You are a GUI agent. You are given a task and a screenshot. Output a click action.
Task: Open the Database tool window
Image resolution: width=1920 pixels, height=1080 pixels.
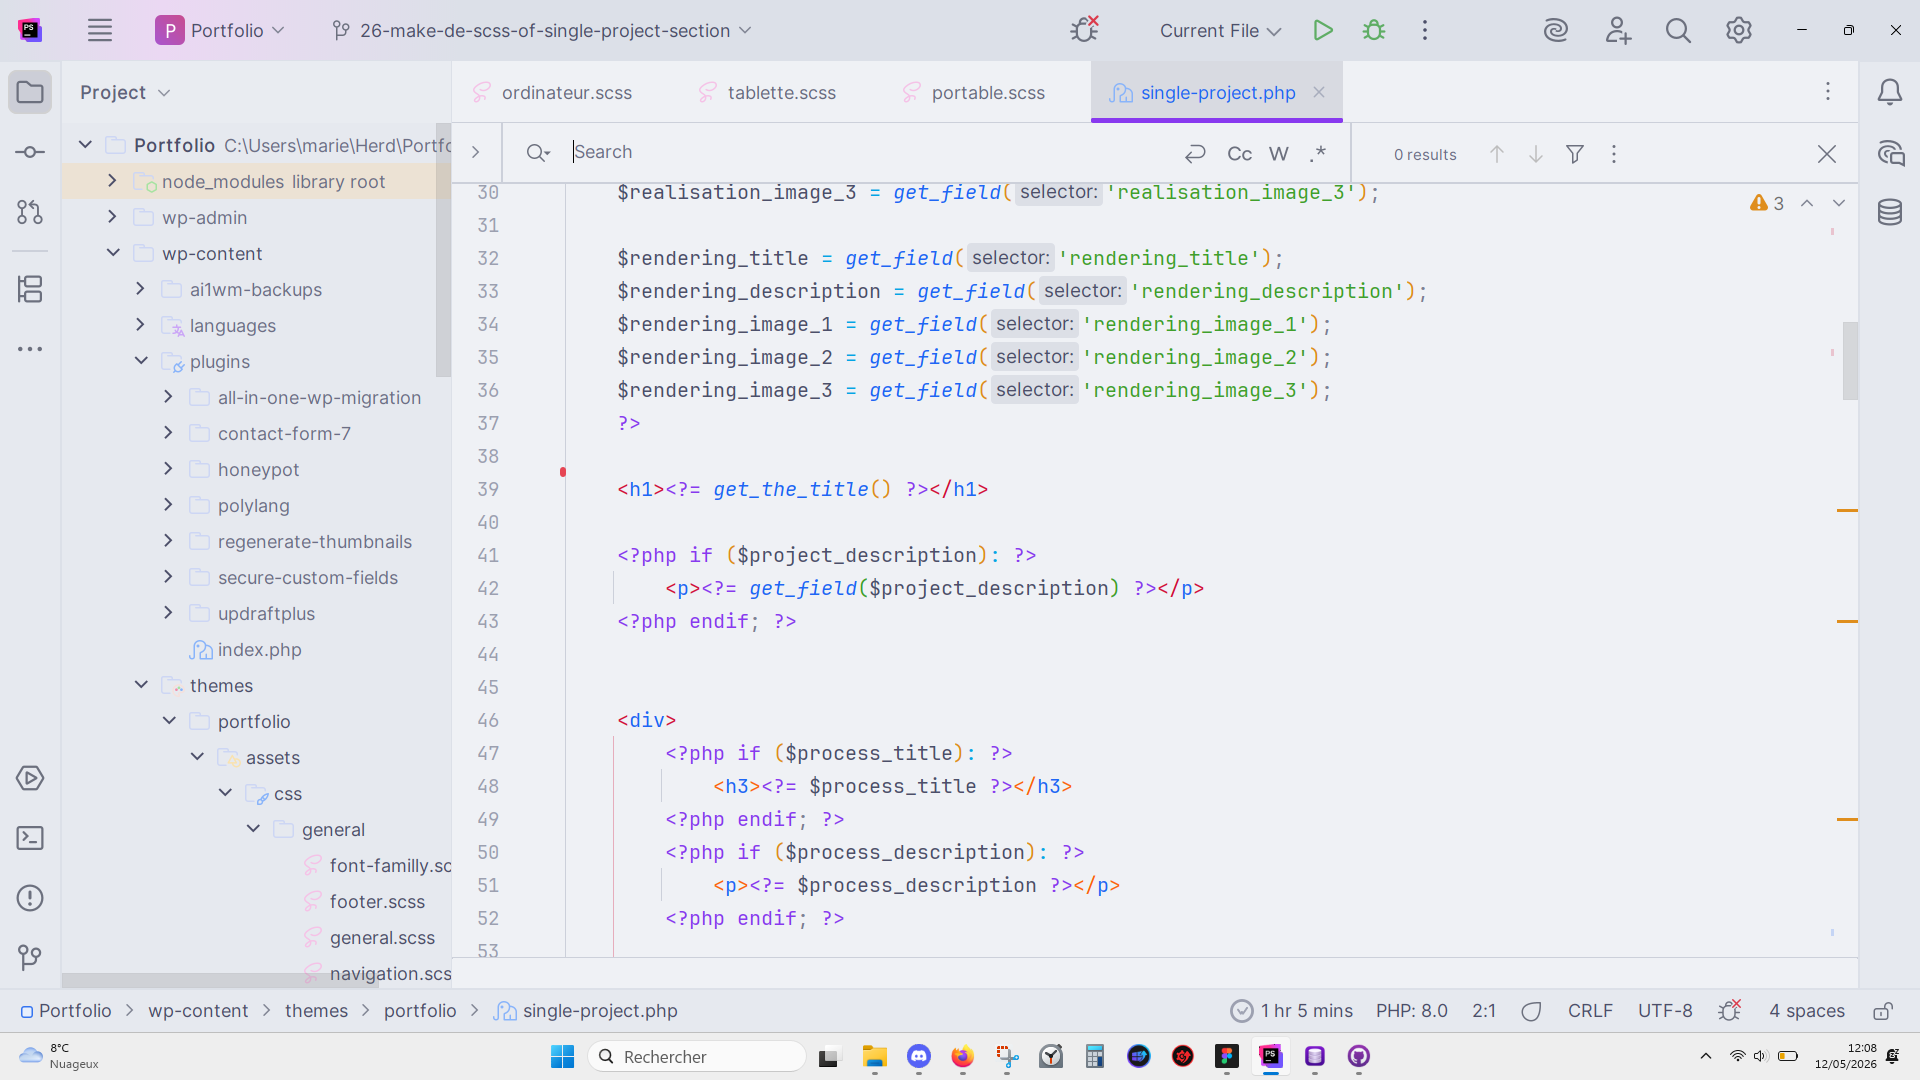1889,212
